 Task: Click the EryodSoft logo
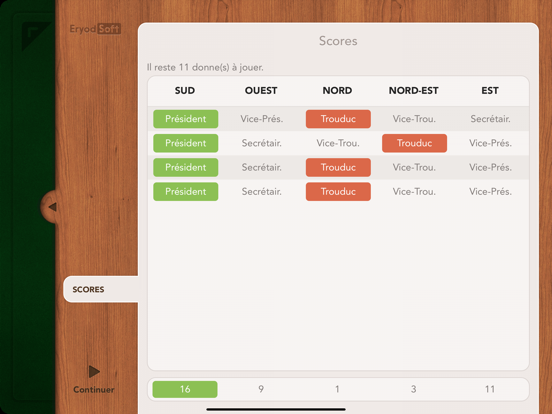95,29
